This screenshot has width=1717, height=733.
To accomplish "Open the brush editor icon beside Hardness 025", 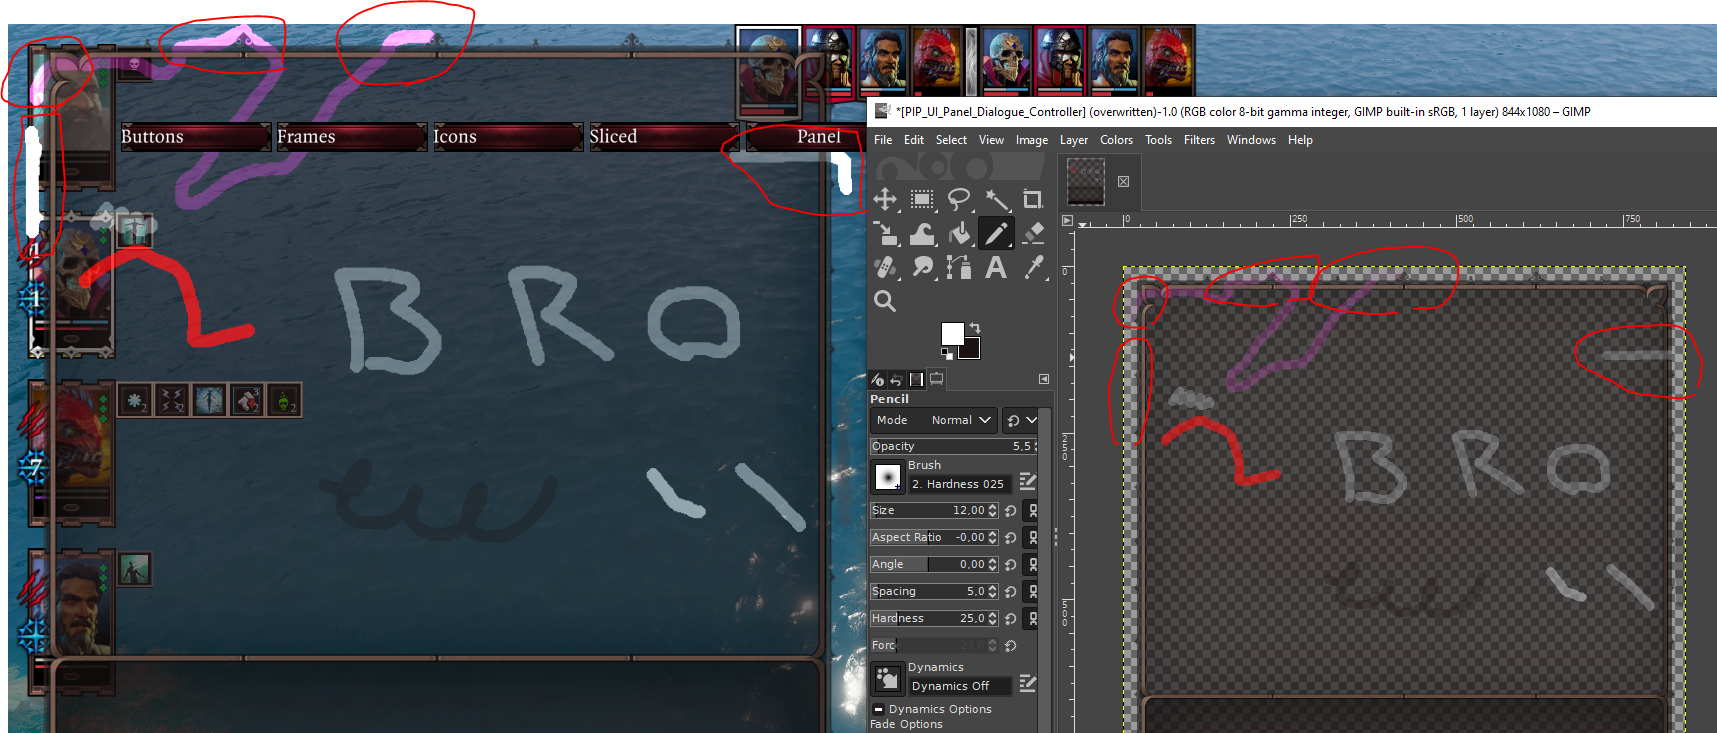I will pyautogui.click(x=1027, y=482).
